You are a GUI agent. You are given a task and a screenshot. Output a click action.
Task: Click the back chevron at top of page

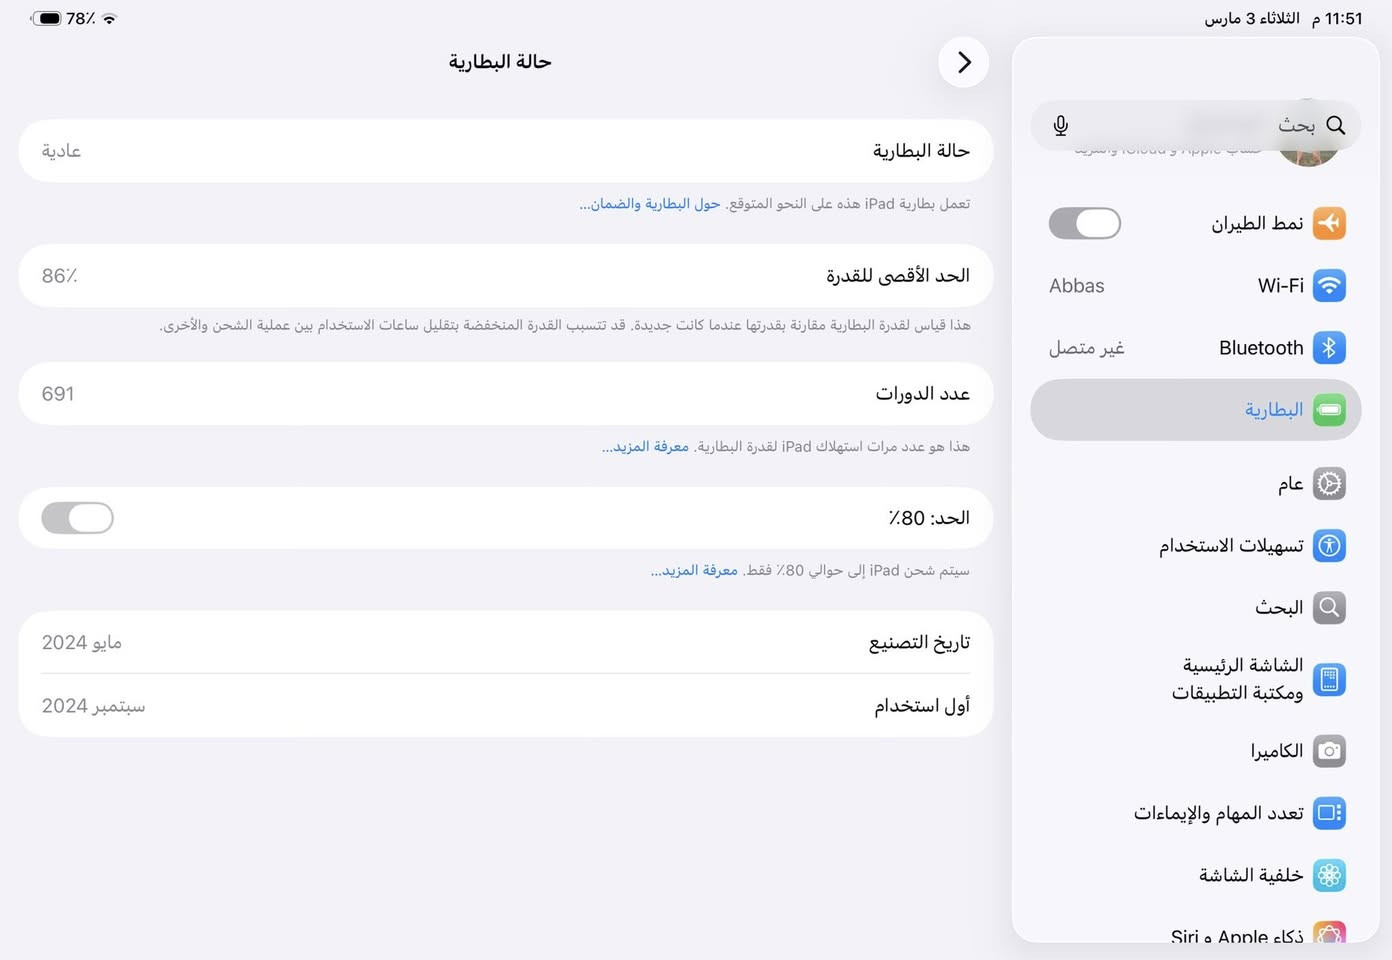pyautogui.click(x=963, y=62)
